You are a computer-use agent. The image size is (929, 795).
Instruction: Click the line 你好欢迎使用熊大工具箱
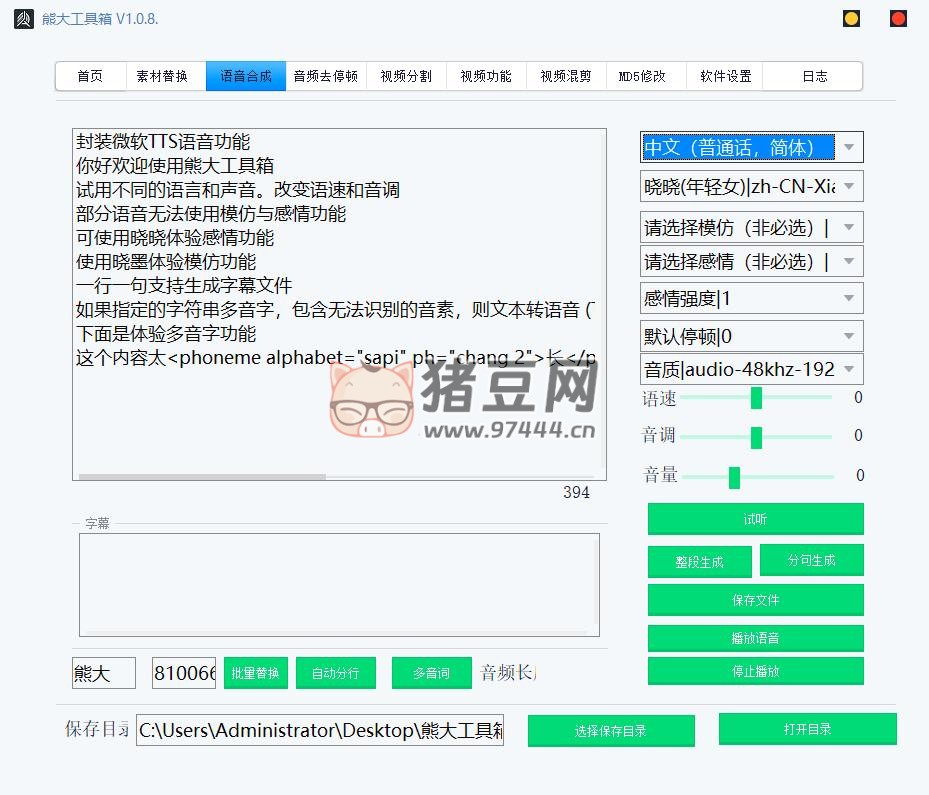point(175,165)
